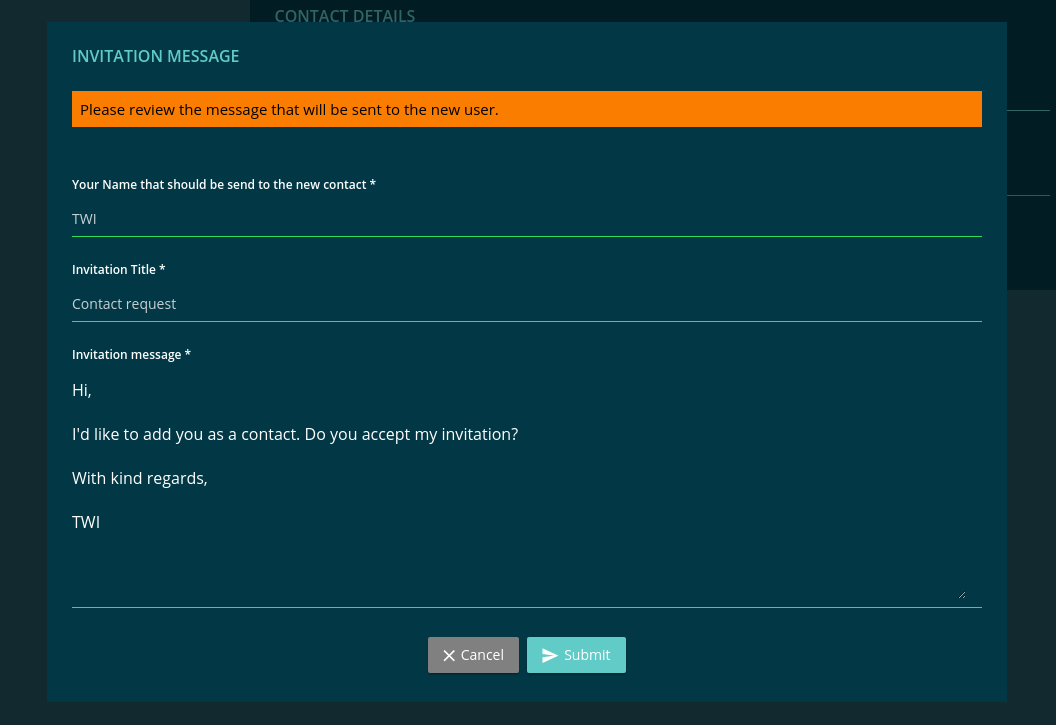Click the paper plane icon on Submit
This screenshot has width=1056, height=725.
tap(550, 656)
